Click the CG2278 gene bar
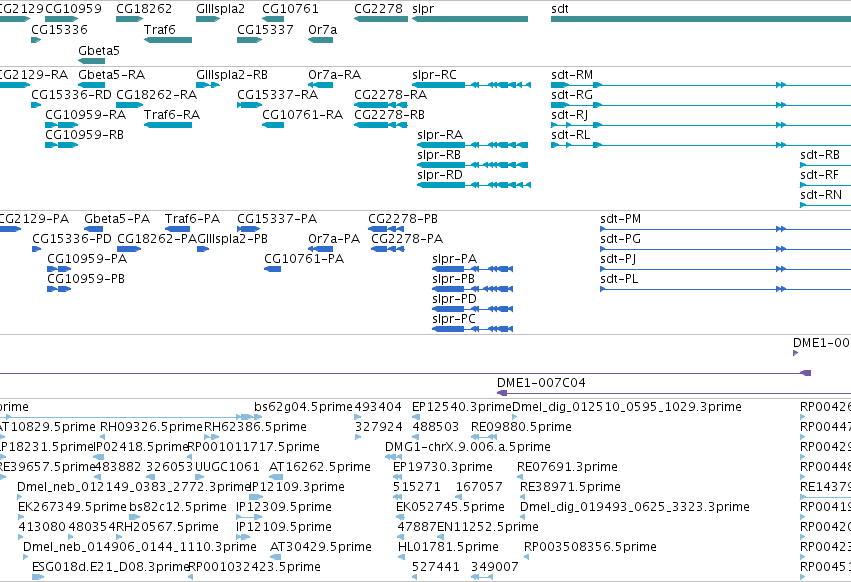Screen dimensions: 851x582 (x=381, y=19)
